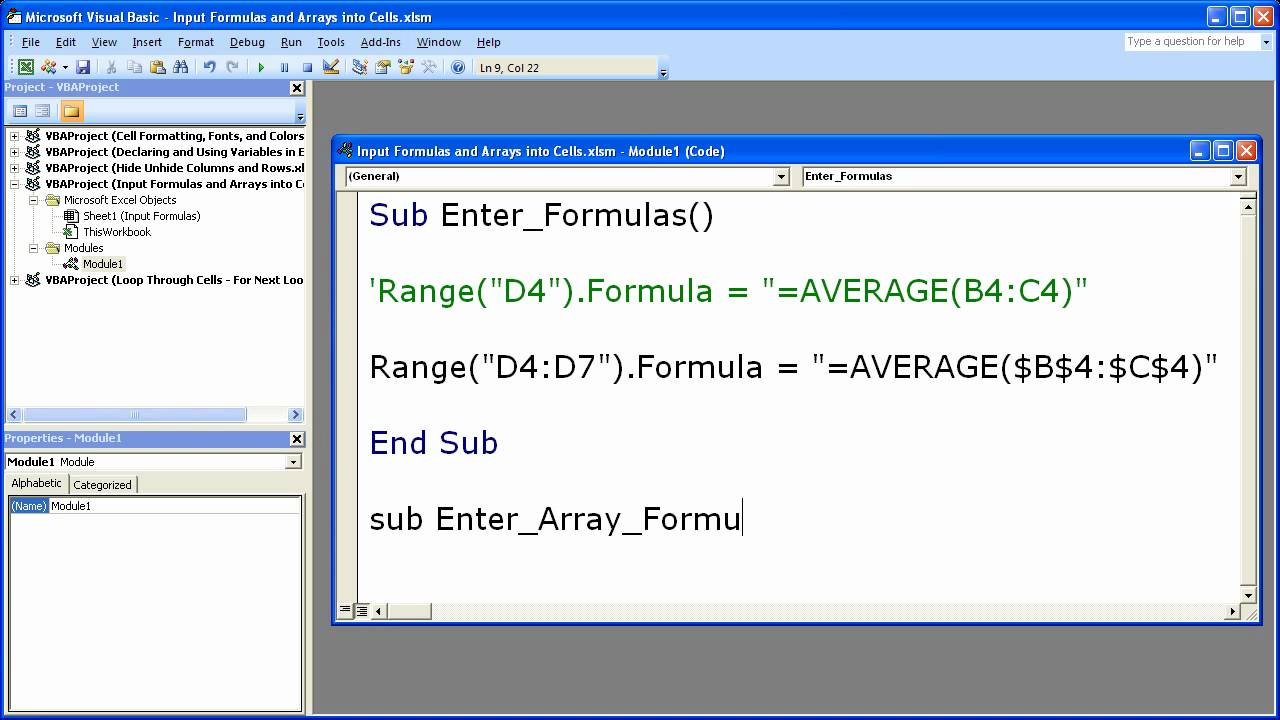Click the Standard toolbar options arrow
Image resolution: width=1280 pixels, height=720 pixels.
[x=663, y=73]
